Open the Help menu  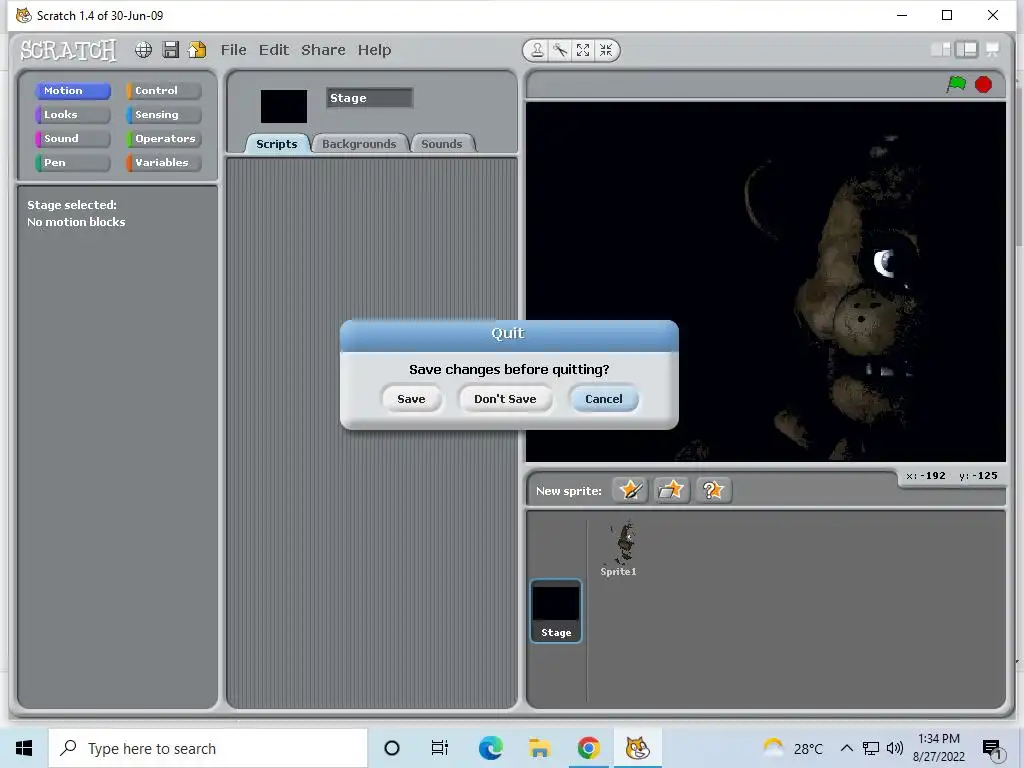pos(374,50)
